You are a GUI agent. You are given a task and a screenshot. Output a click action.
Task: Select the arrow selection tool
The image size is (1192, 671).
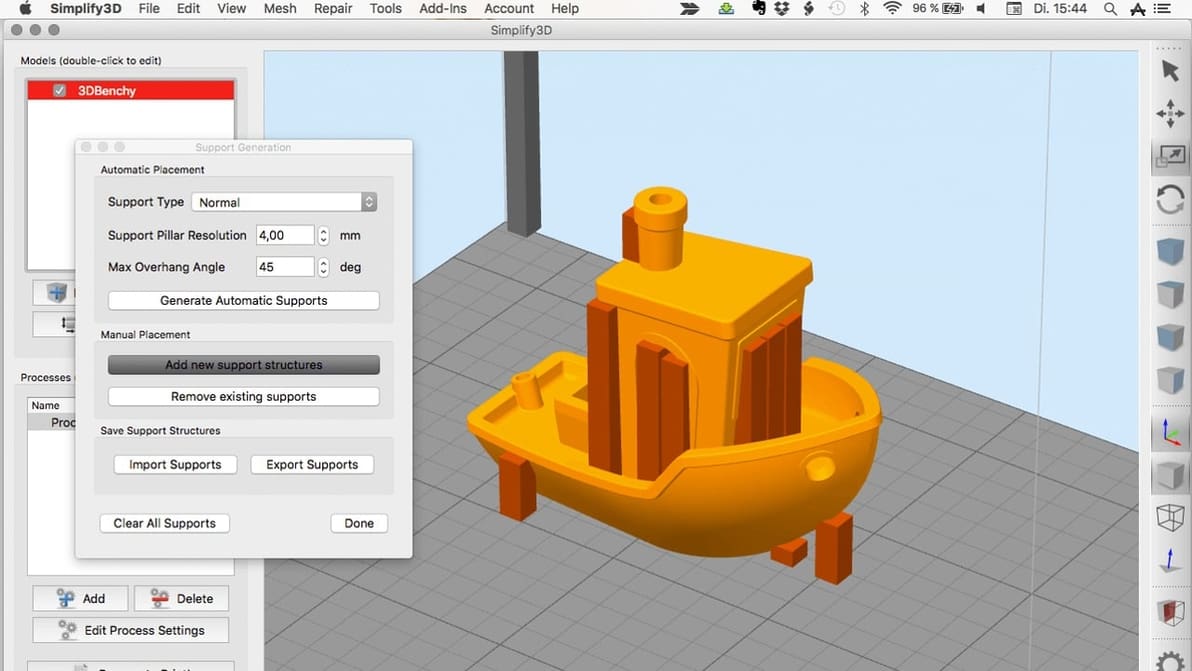(x=1171, y=70)
